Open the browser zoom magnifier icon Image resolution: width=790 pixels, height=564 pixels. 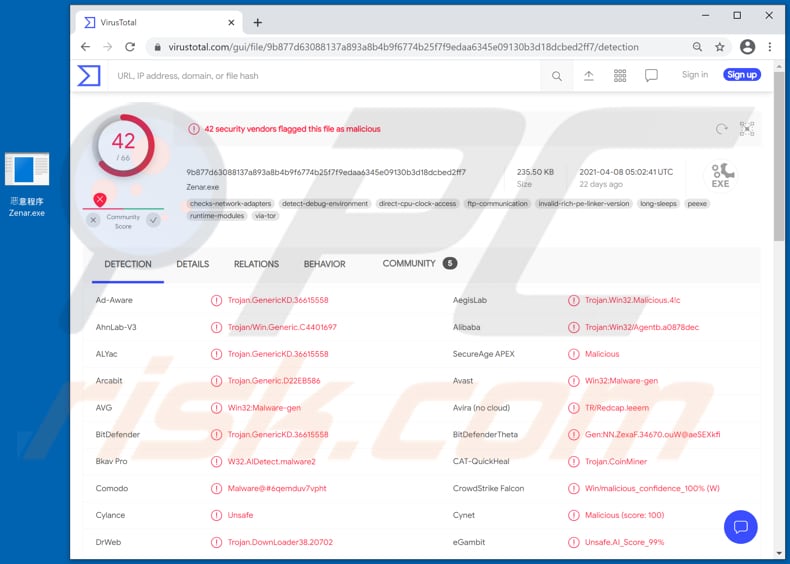click(x=697, y=47)
